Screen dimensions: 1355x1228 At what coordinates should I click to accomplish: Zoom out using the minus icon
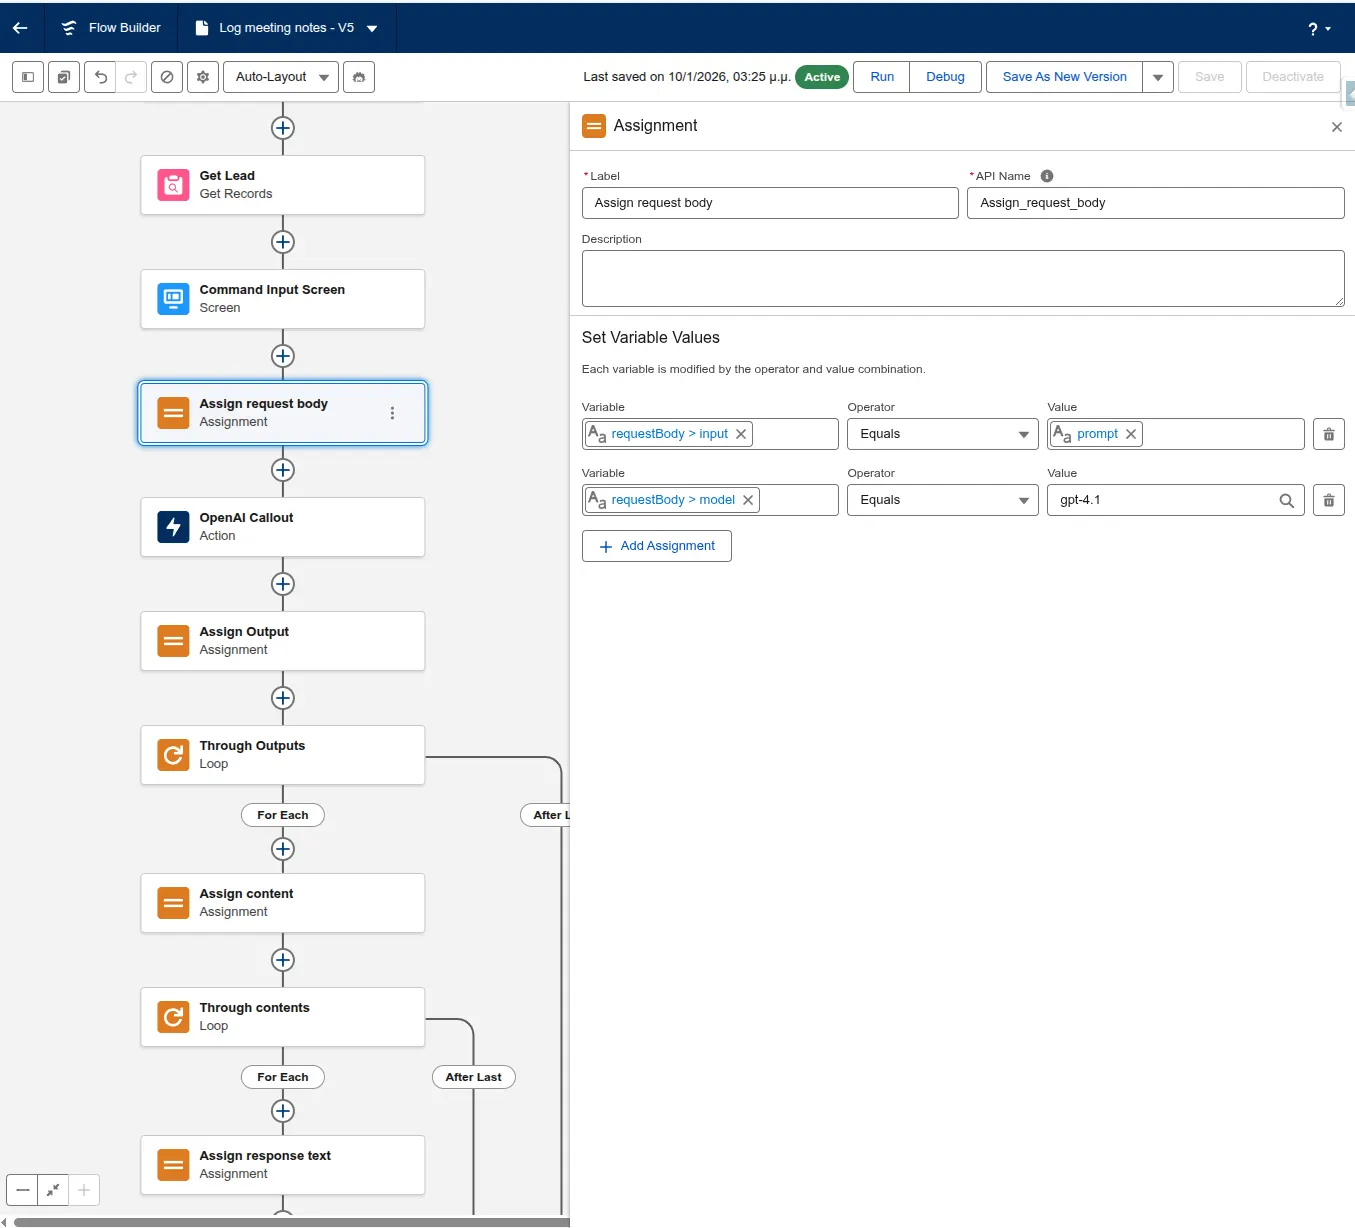[21, 1190]
